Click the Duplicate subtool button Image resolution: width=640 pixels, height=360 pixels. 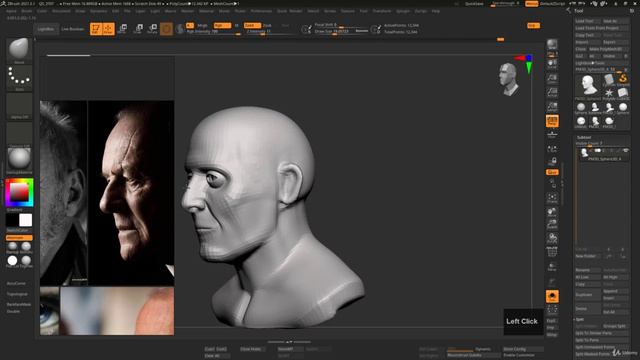(587, 295)
